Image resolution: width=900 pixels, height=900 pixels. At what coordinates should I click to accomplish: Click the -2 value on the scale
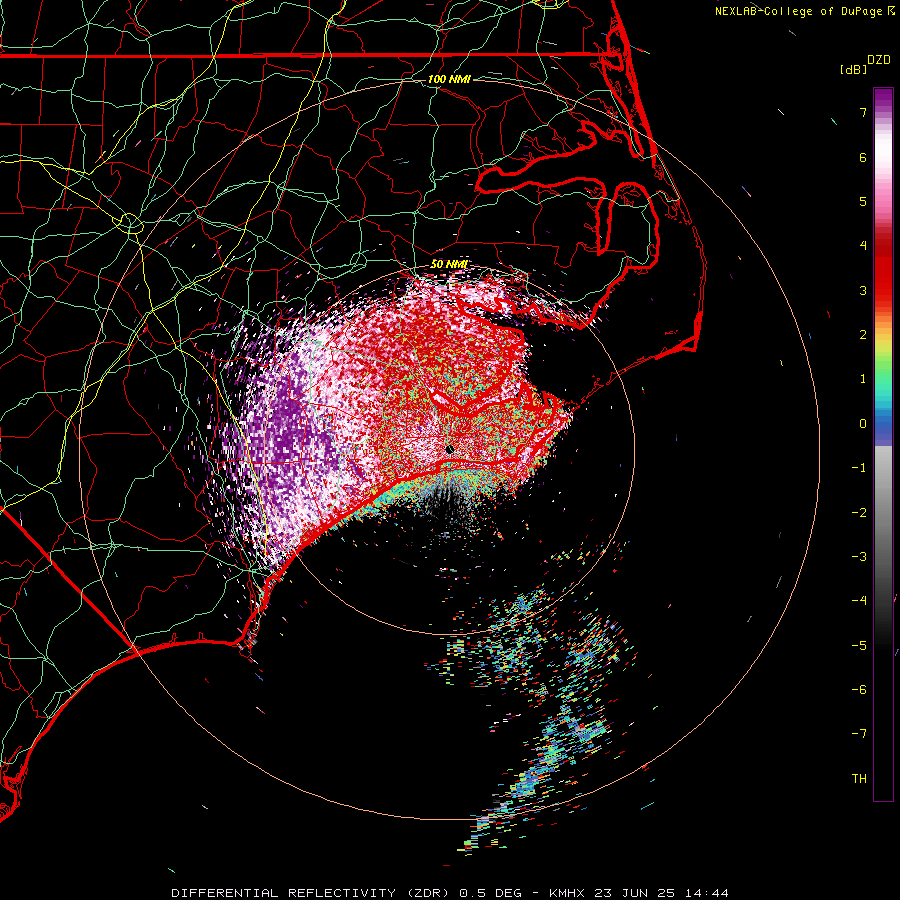click(859, 513)
